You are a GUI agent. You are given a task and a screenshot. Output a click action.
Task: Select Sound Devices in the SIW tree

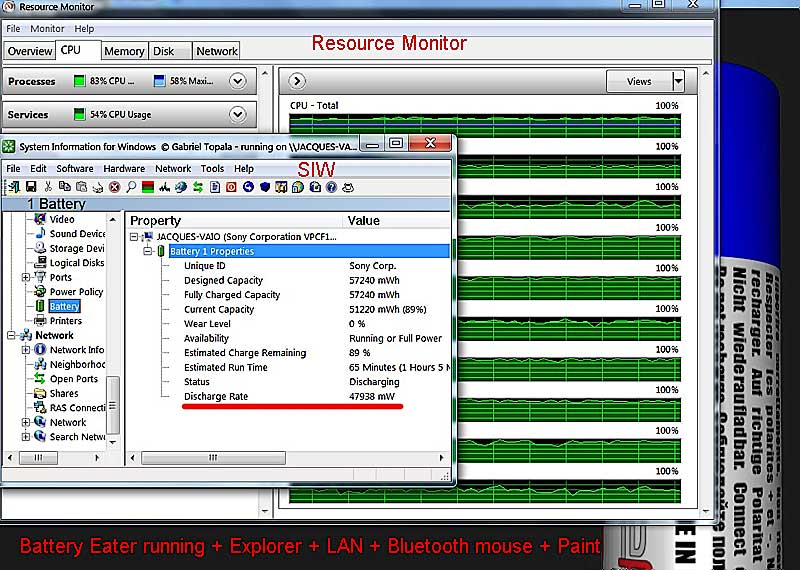(x=77, y=234)
